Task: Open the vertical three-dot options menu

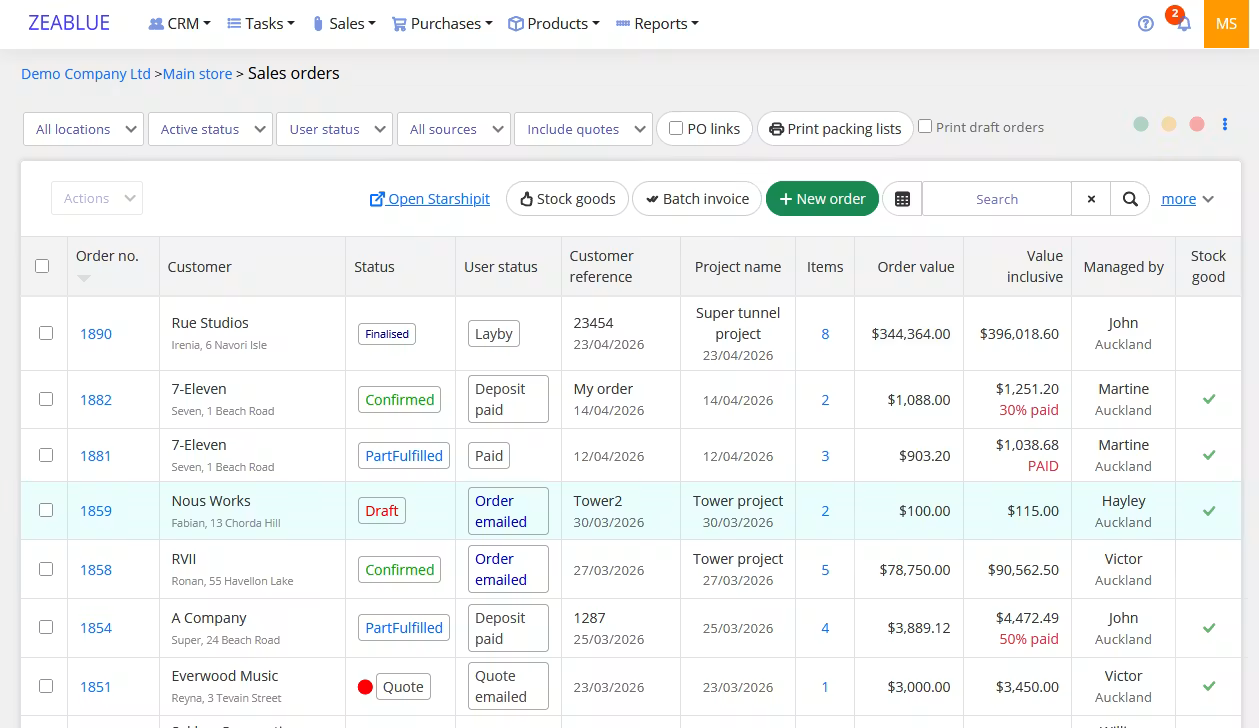Action: 1225,124
